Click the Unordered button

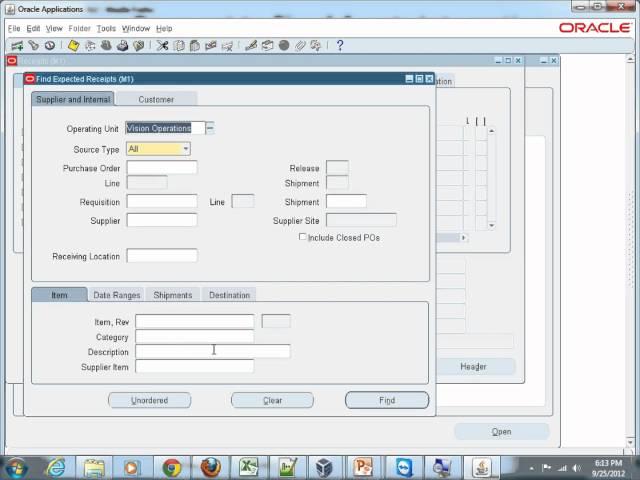tap(149, 400)
